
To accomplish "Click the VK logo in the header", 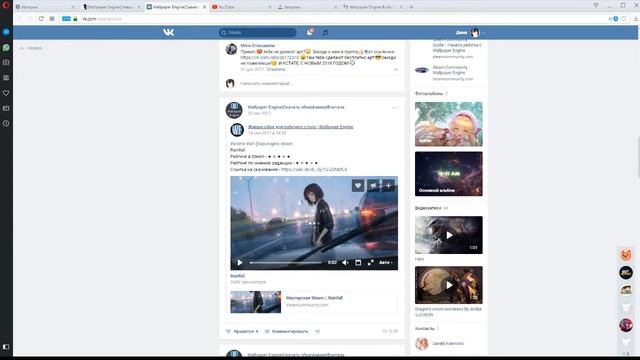I will (x=169, y=32).
